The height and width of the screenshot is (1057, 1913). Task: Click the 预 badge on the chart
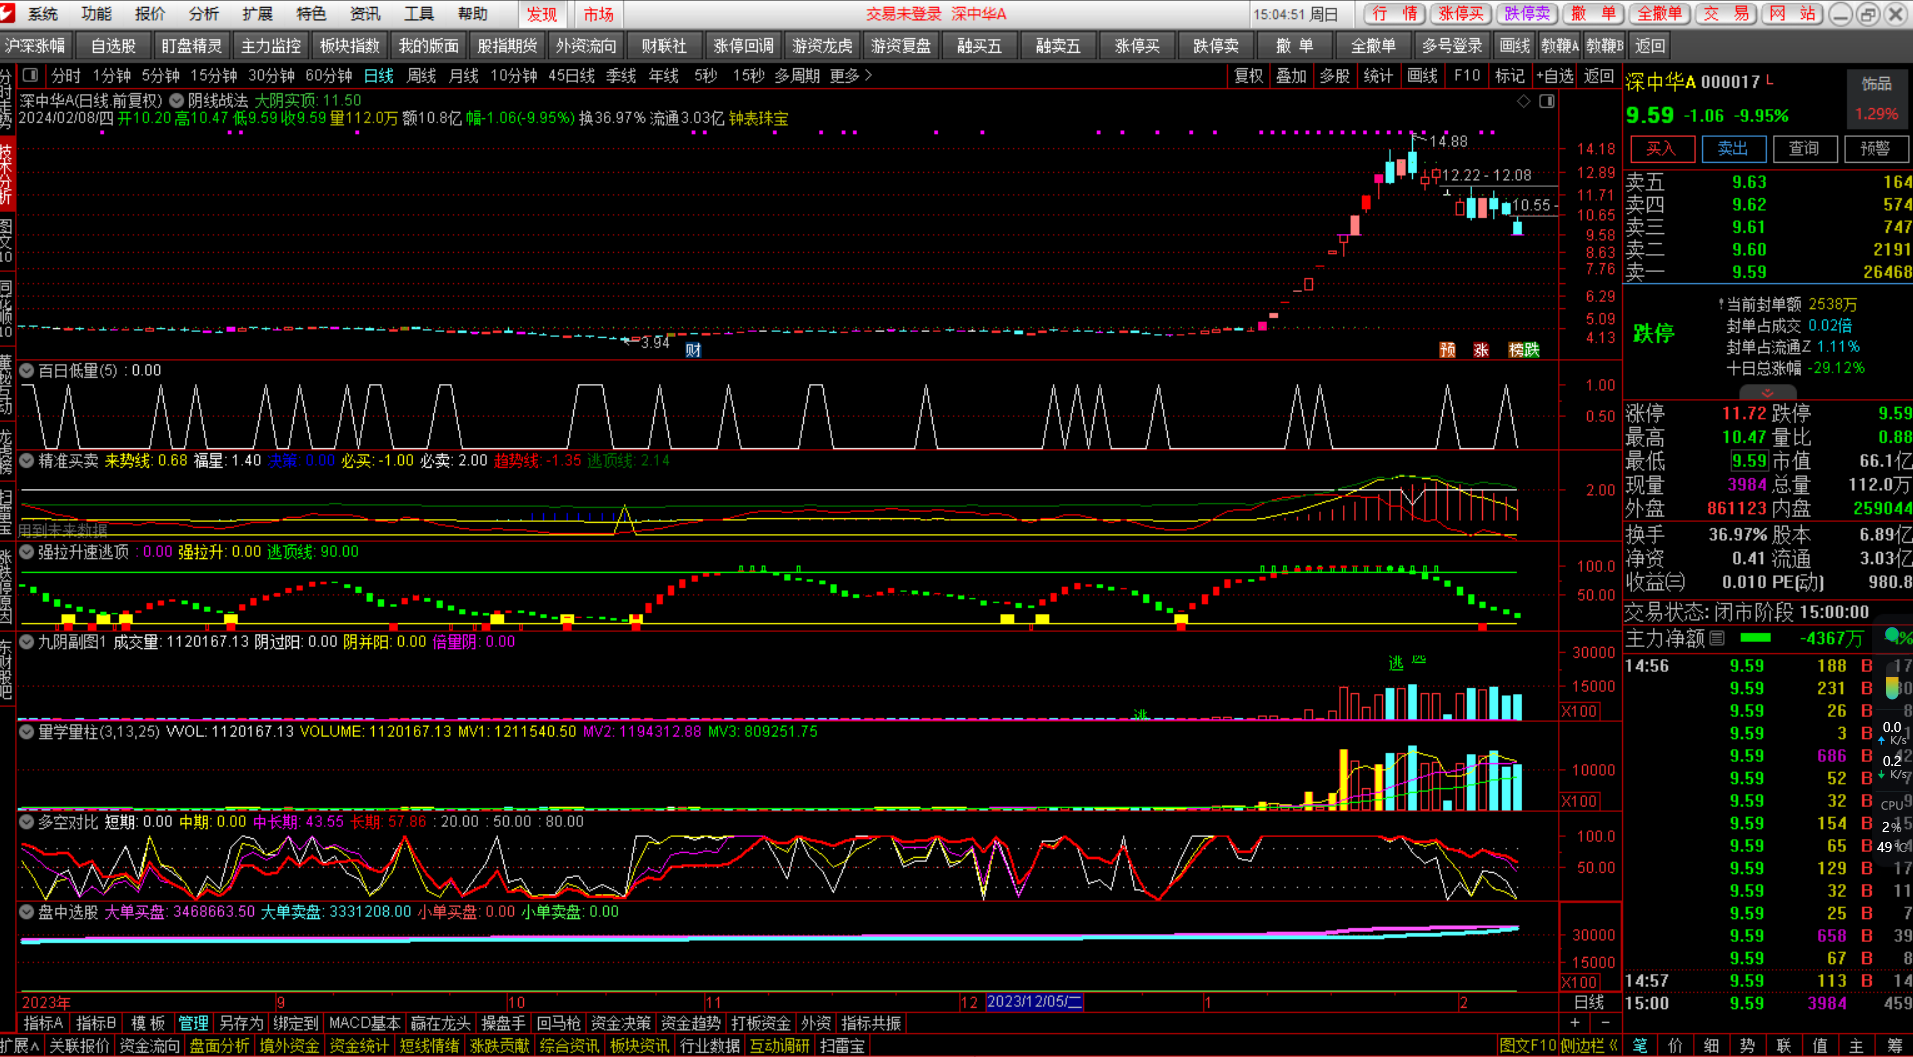coord(1447,350)
